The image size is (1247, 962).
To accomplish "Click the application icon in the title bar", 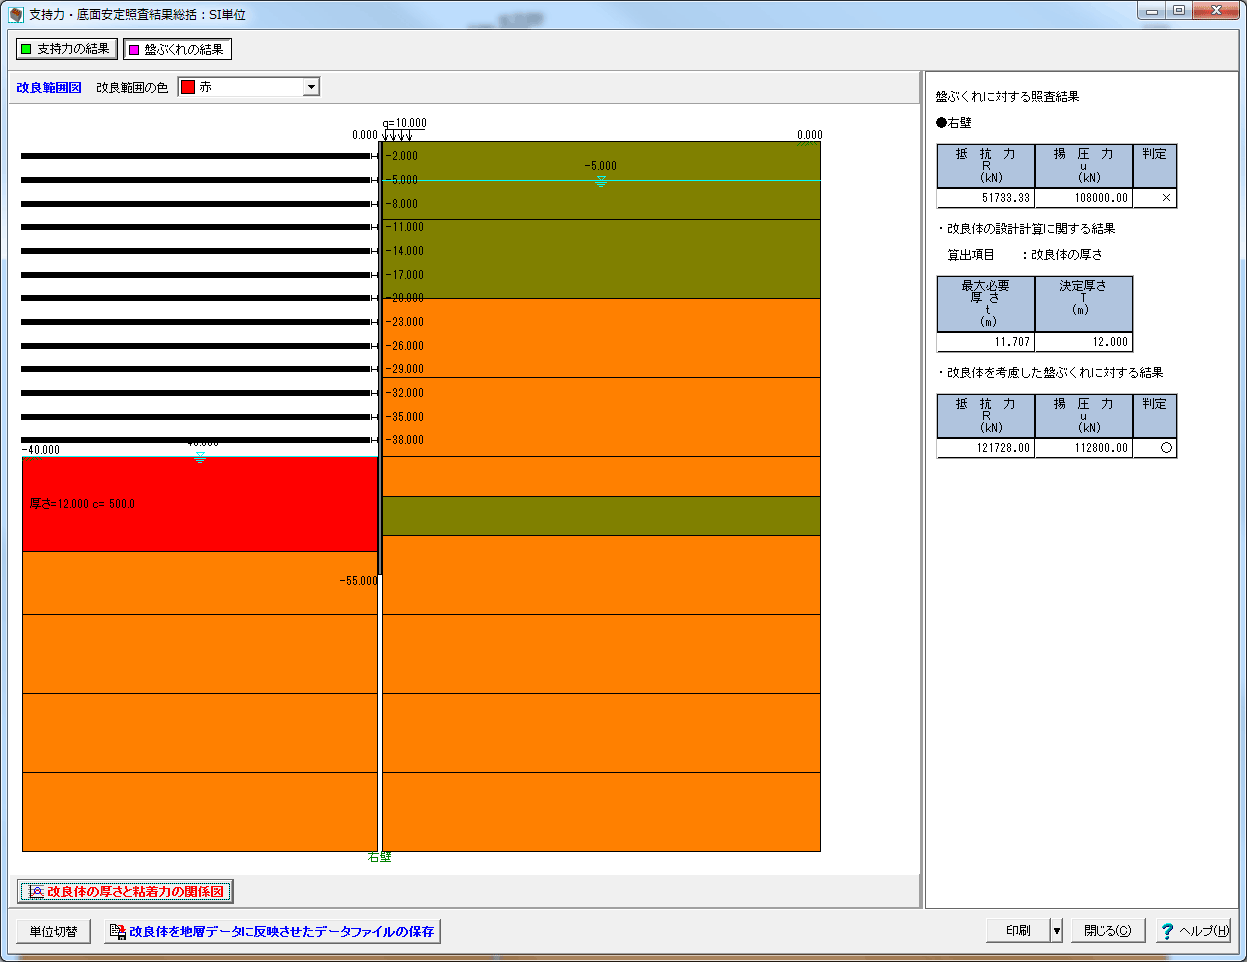I will click(15, 15).
